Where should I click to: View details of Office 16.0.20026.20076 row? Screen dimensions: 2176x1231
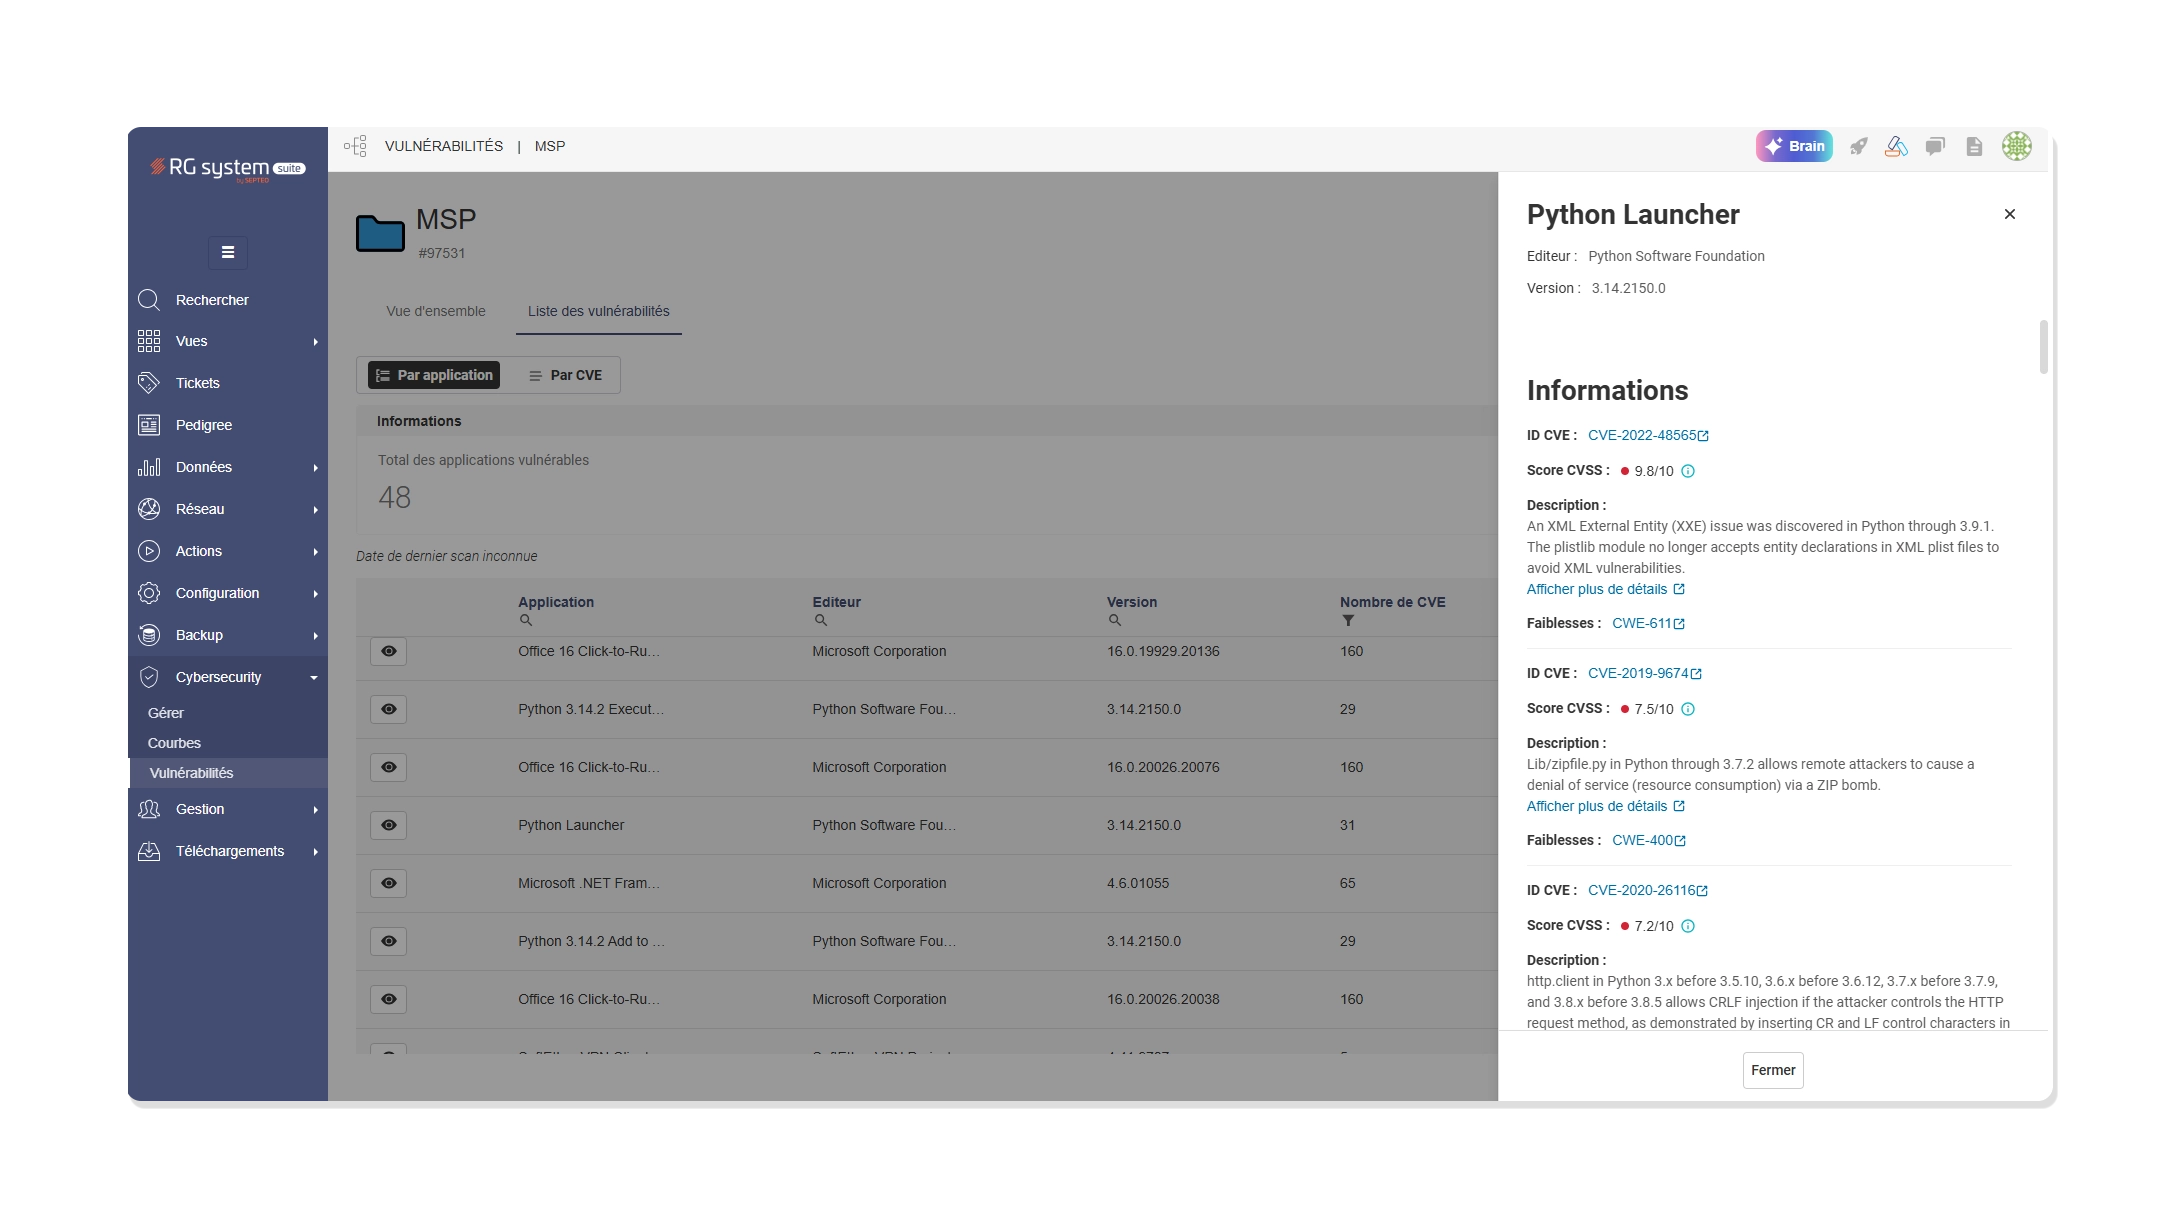[x=389, y=767]
